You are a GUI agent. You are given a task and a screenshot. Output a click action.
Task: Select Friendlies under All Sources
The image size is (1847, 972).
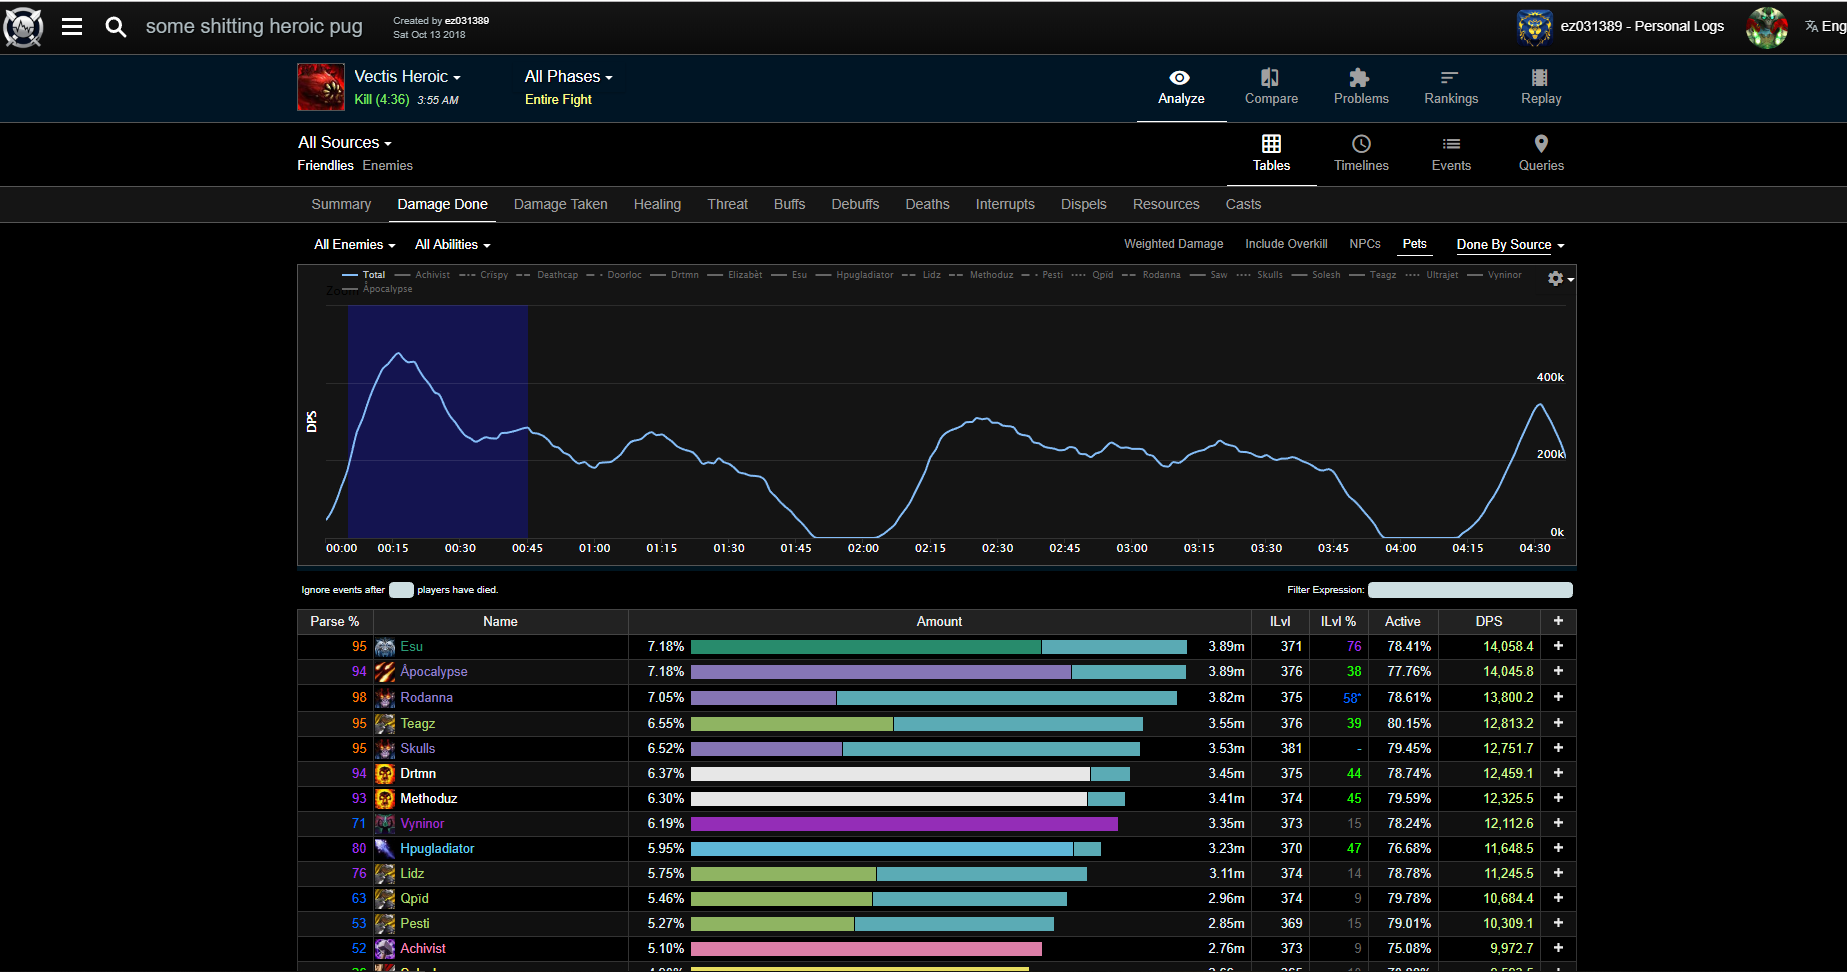coord(325,166)
